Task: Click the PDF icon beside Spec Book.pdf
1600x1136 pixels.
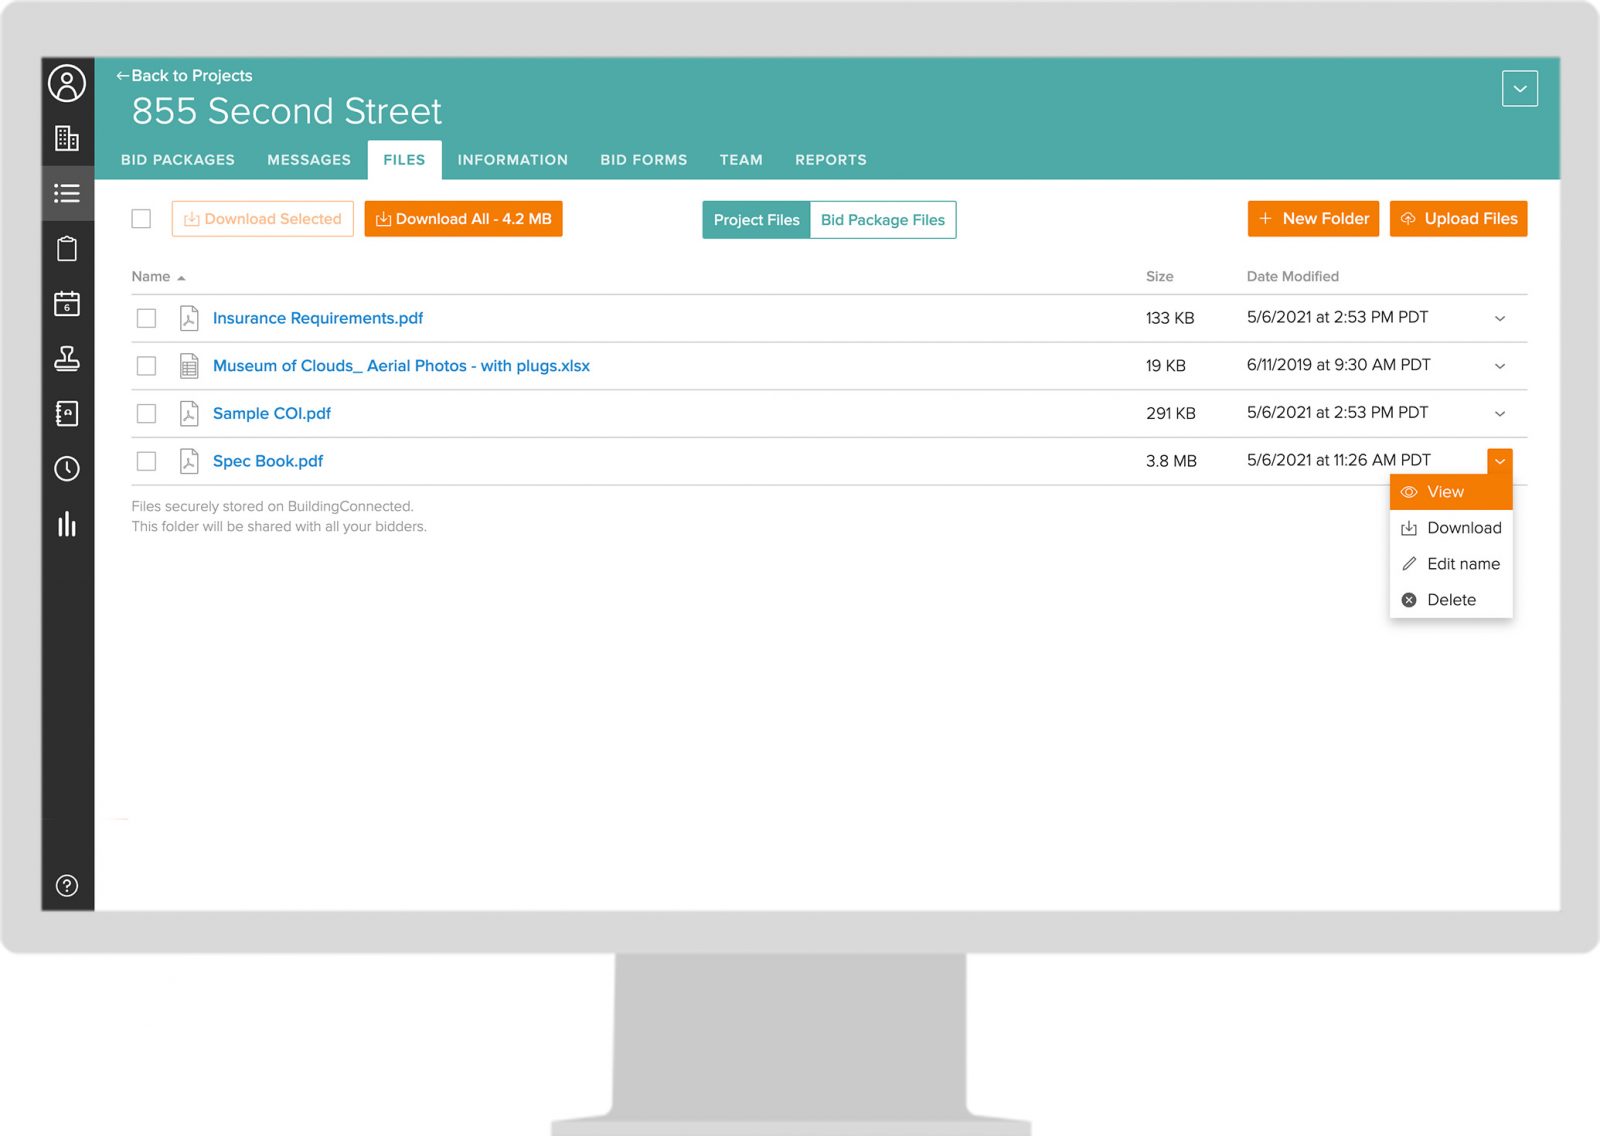Action: point(189,461)
